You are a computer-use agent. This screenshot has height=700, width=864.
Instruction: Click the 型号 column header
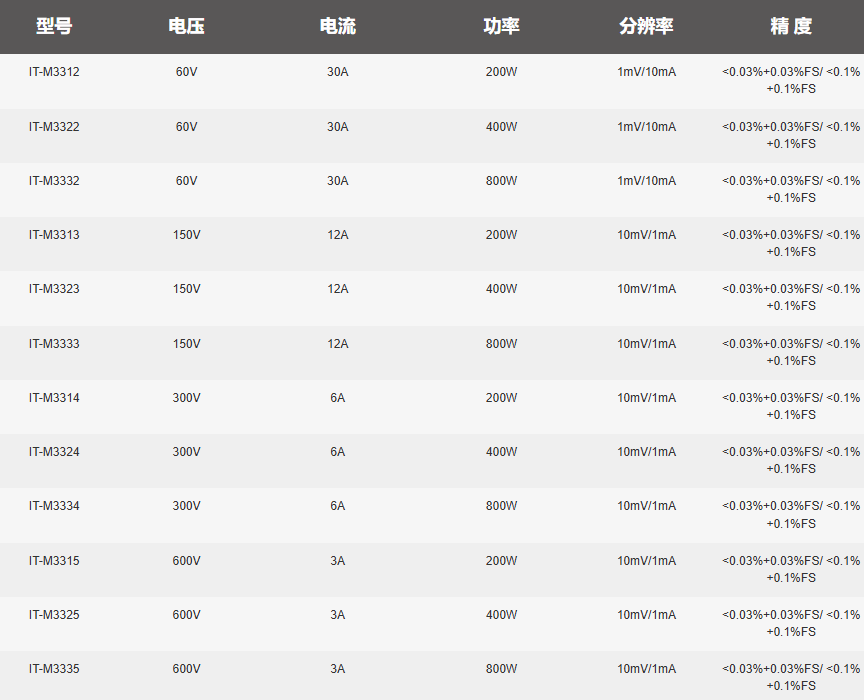(54, 26)
